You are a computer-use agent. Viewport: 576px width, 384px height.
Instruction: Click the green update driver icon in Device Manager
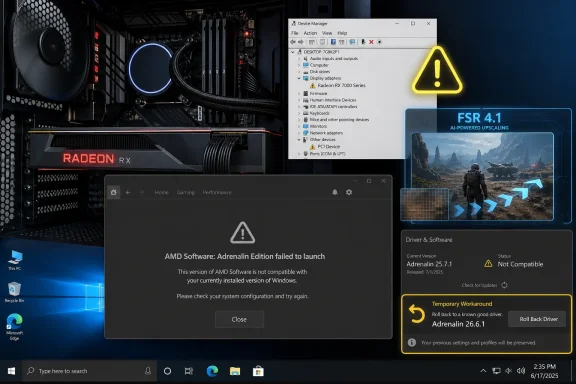[363, 42]
